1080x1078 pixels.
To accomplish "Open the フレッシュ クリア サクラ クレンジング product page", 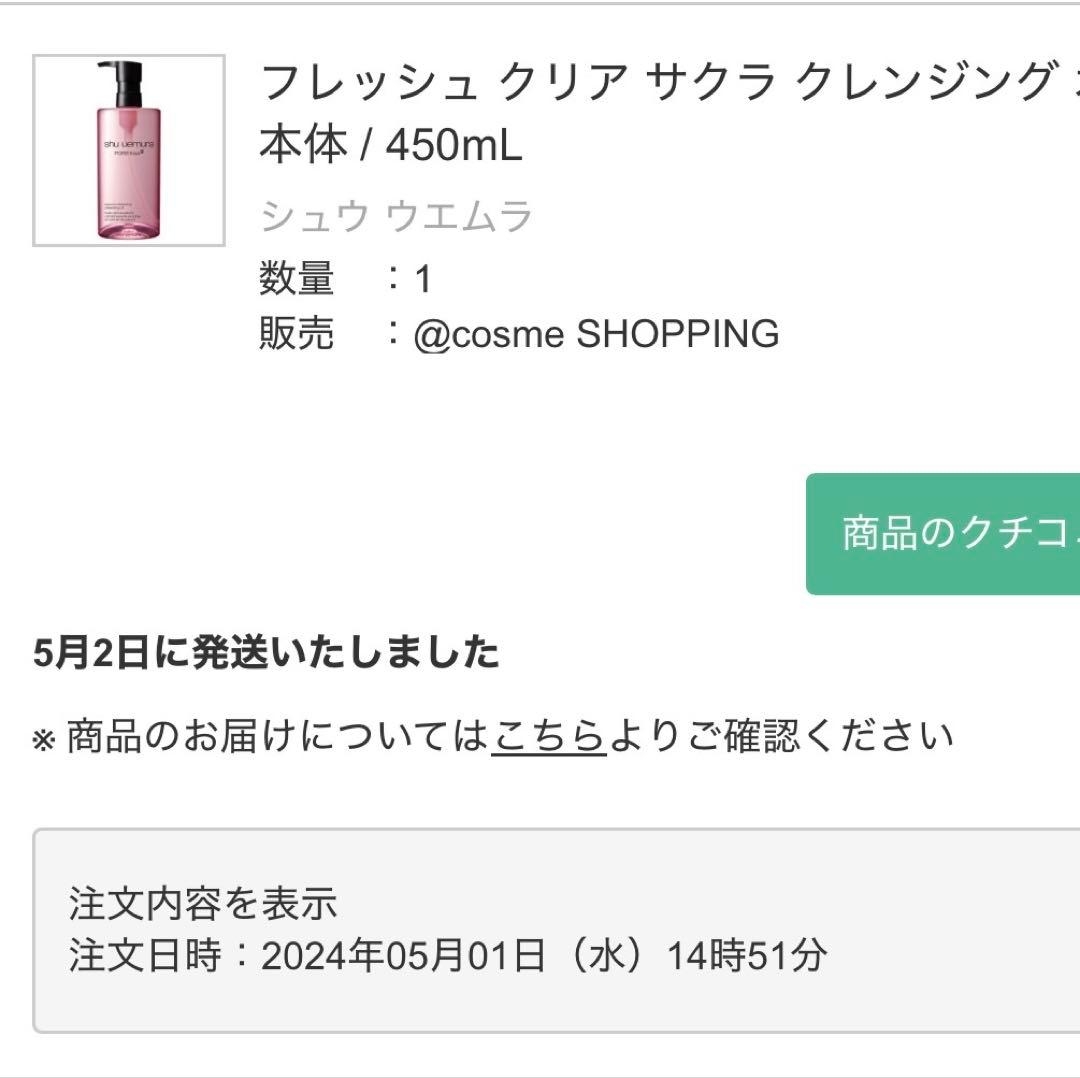I will click(600, 85).
